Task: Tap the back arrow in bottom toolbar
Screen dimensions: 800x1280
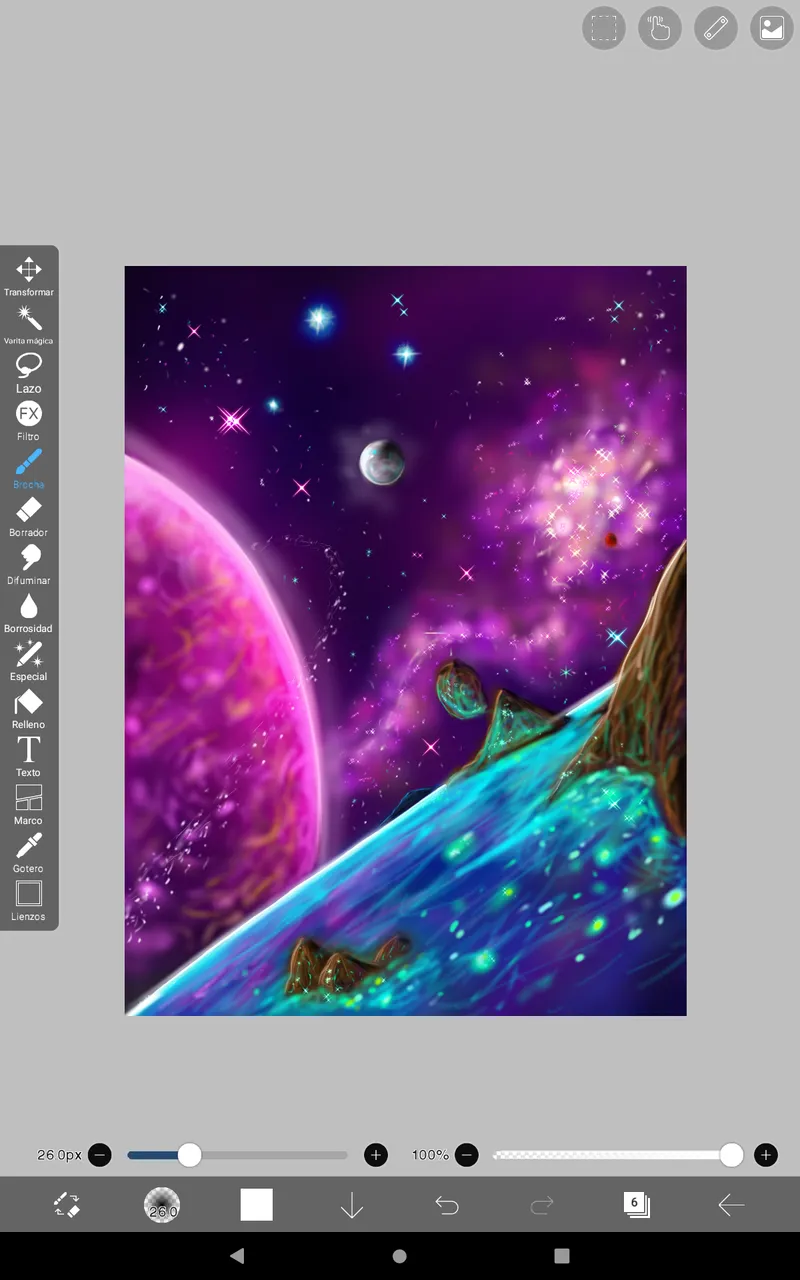Action: [x=732, y=1206]
